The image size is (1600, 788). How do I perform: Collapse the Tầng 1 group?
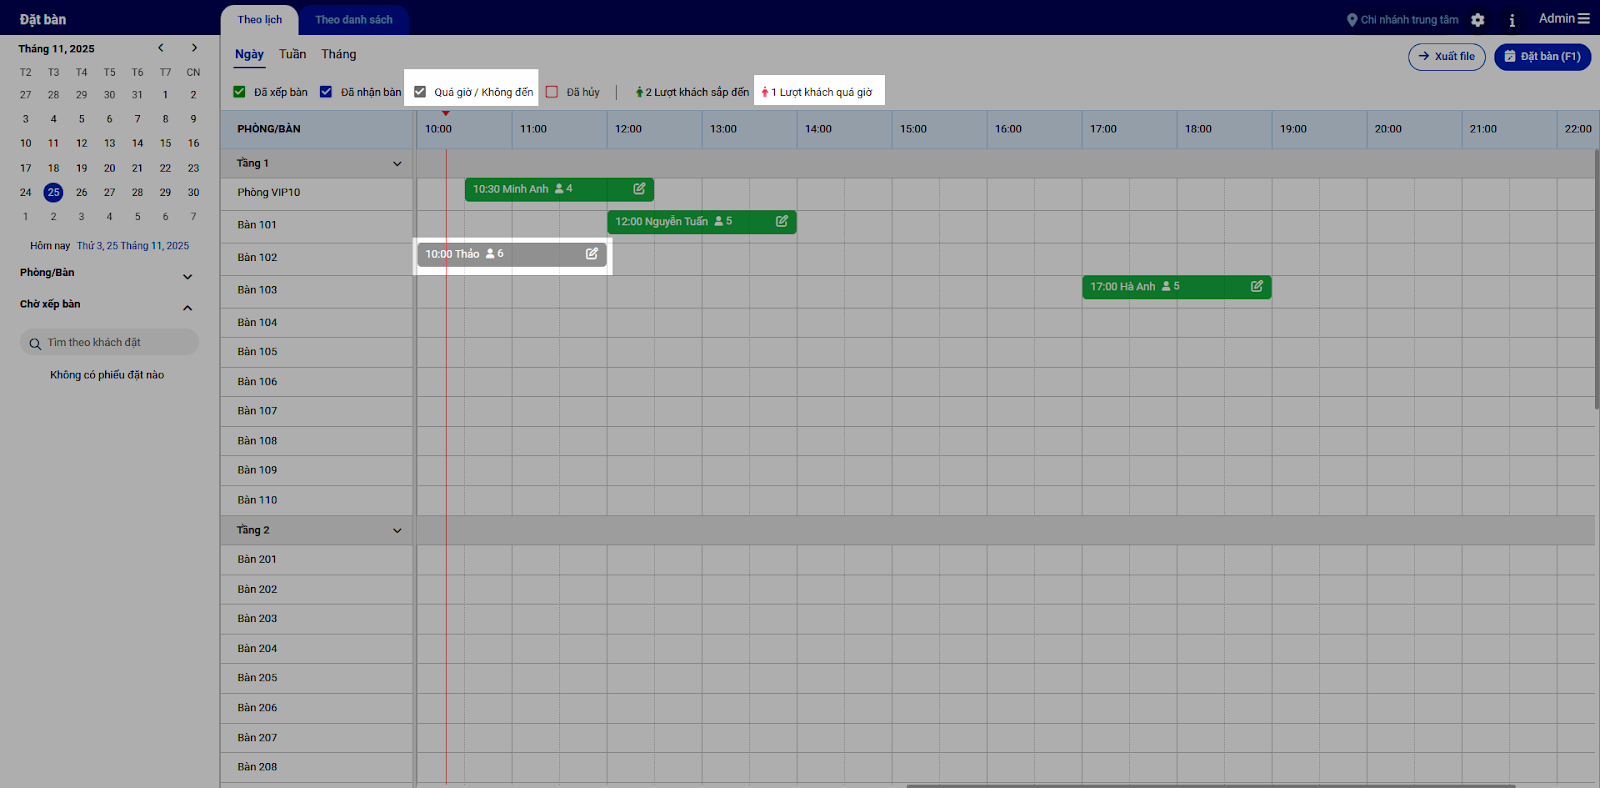pos(397,164)
